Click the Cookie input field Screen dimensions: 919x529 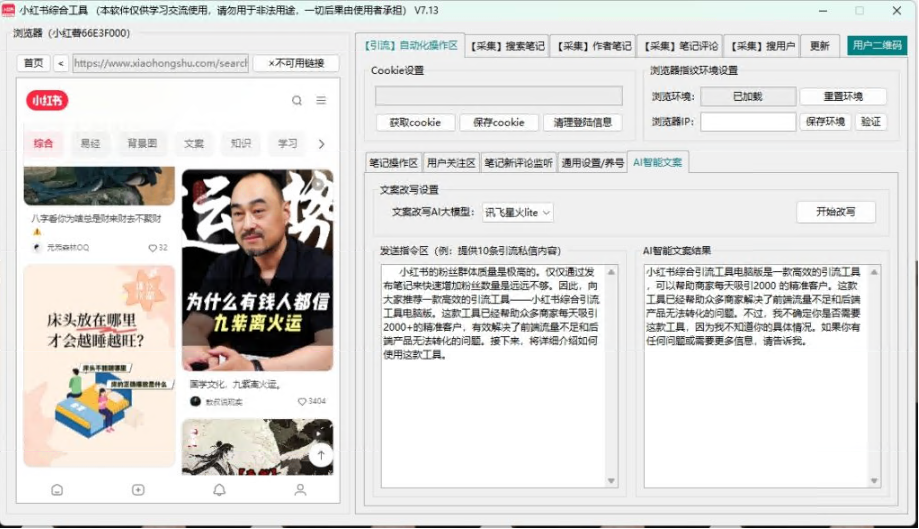(x=499, y=96)
